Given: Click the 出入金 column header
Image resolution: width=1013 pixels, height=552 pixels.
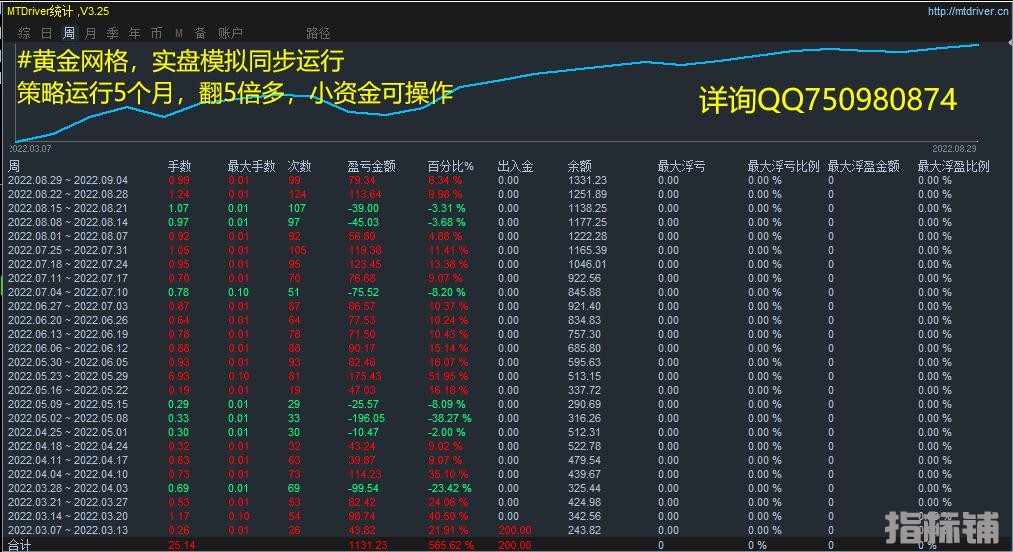Looking at the screenshot, I should point(516,166).
